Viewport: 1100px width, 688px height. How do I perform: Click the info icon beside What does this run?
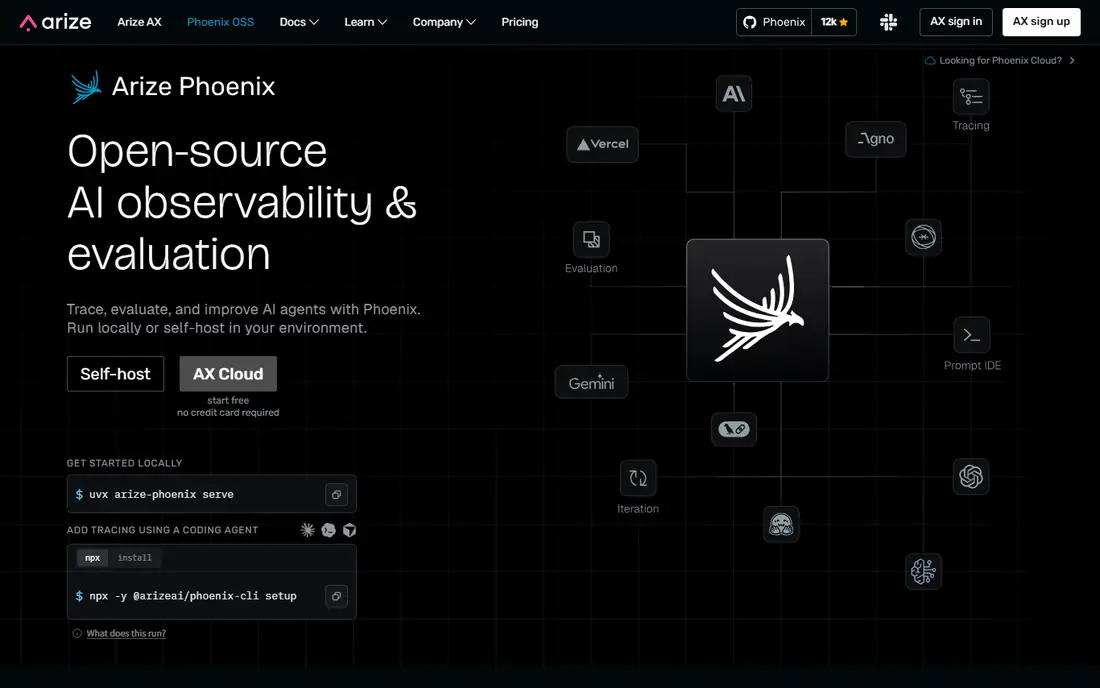(x=77, y=633)
